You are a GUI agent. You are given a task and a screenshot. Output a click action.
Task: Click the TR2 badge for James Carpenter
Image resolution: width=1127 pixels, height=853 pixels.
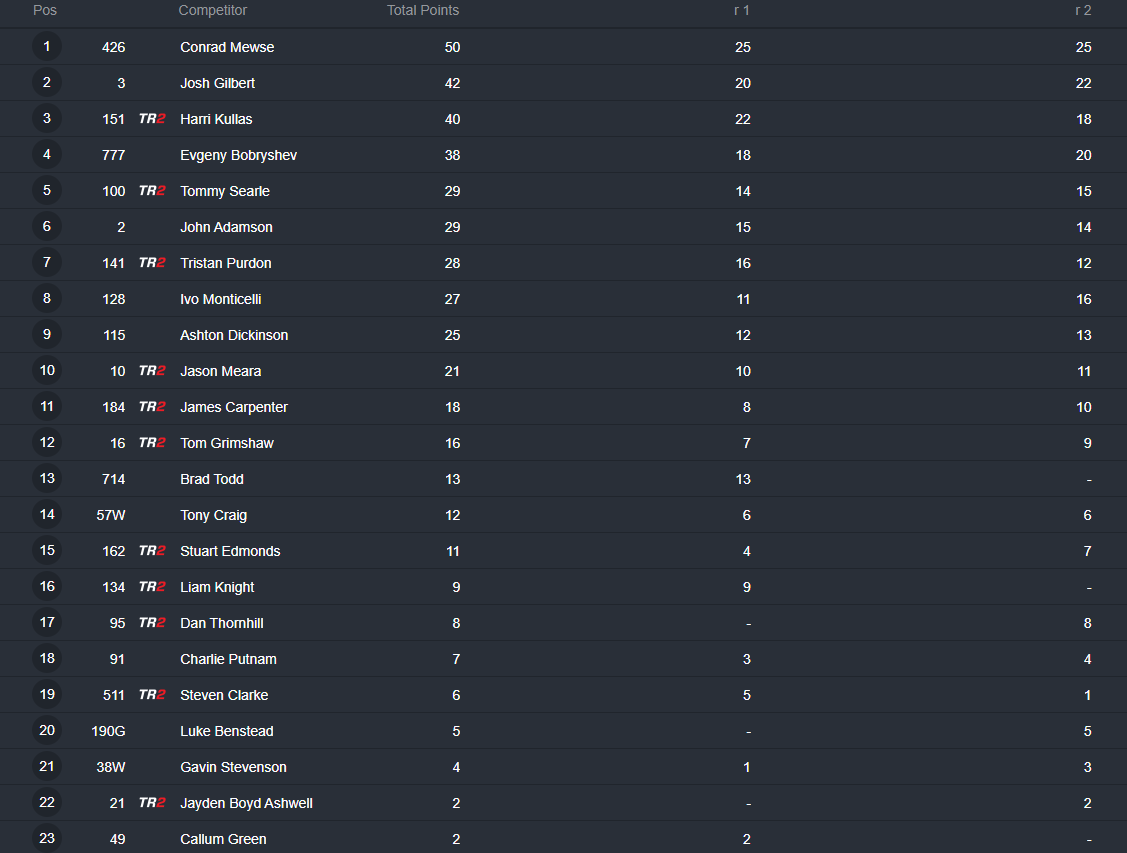click(152, 406)
